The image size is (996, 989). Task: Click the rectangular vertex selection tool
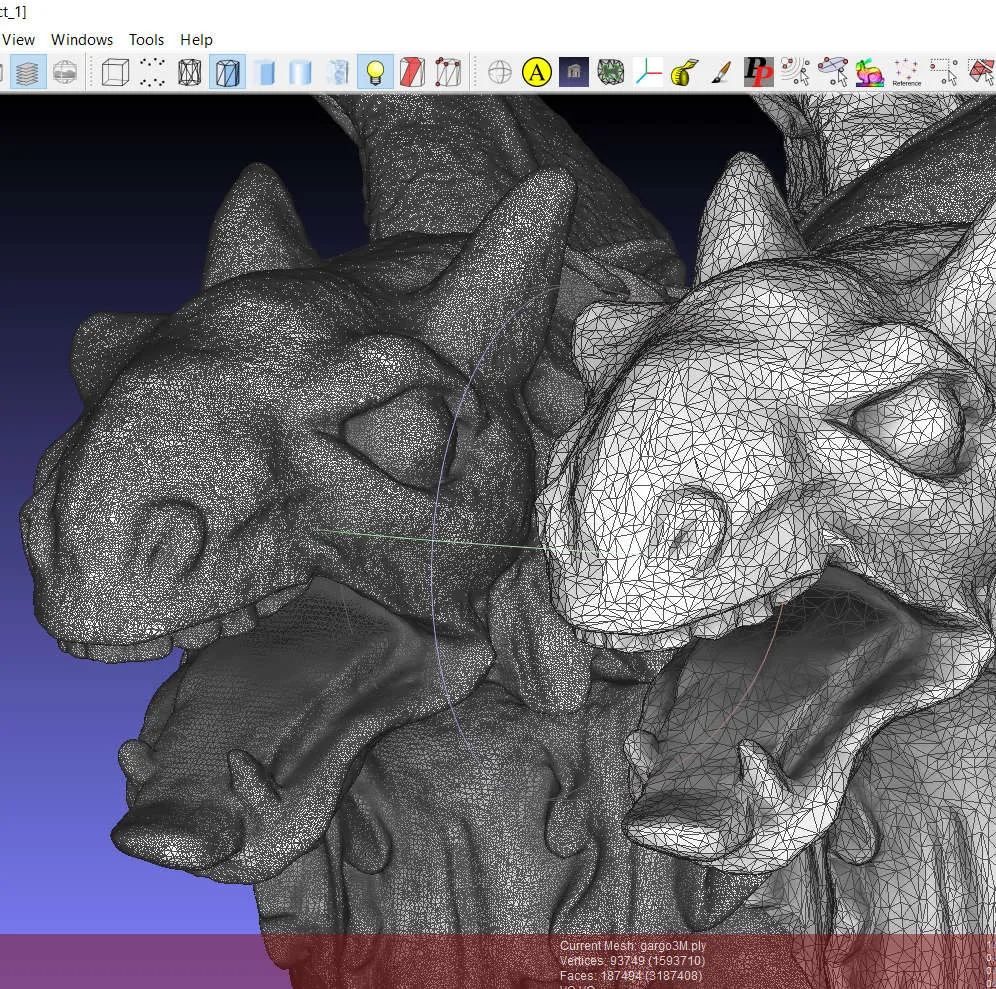tap(943, 72)
